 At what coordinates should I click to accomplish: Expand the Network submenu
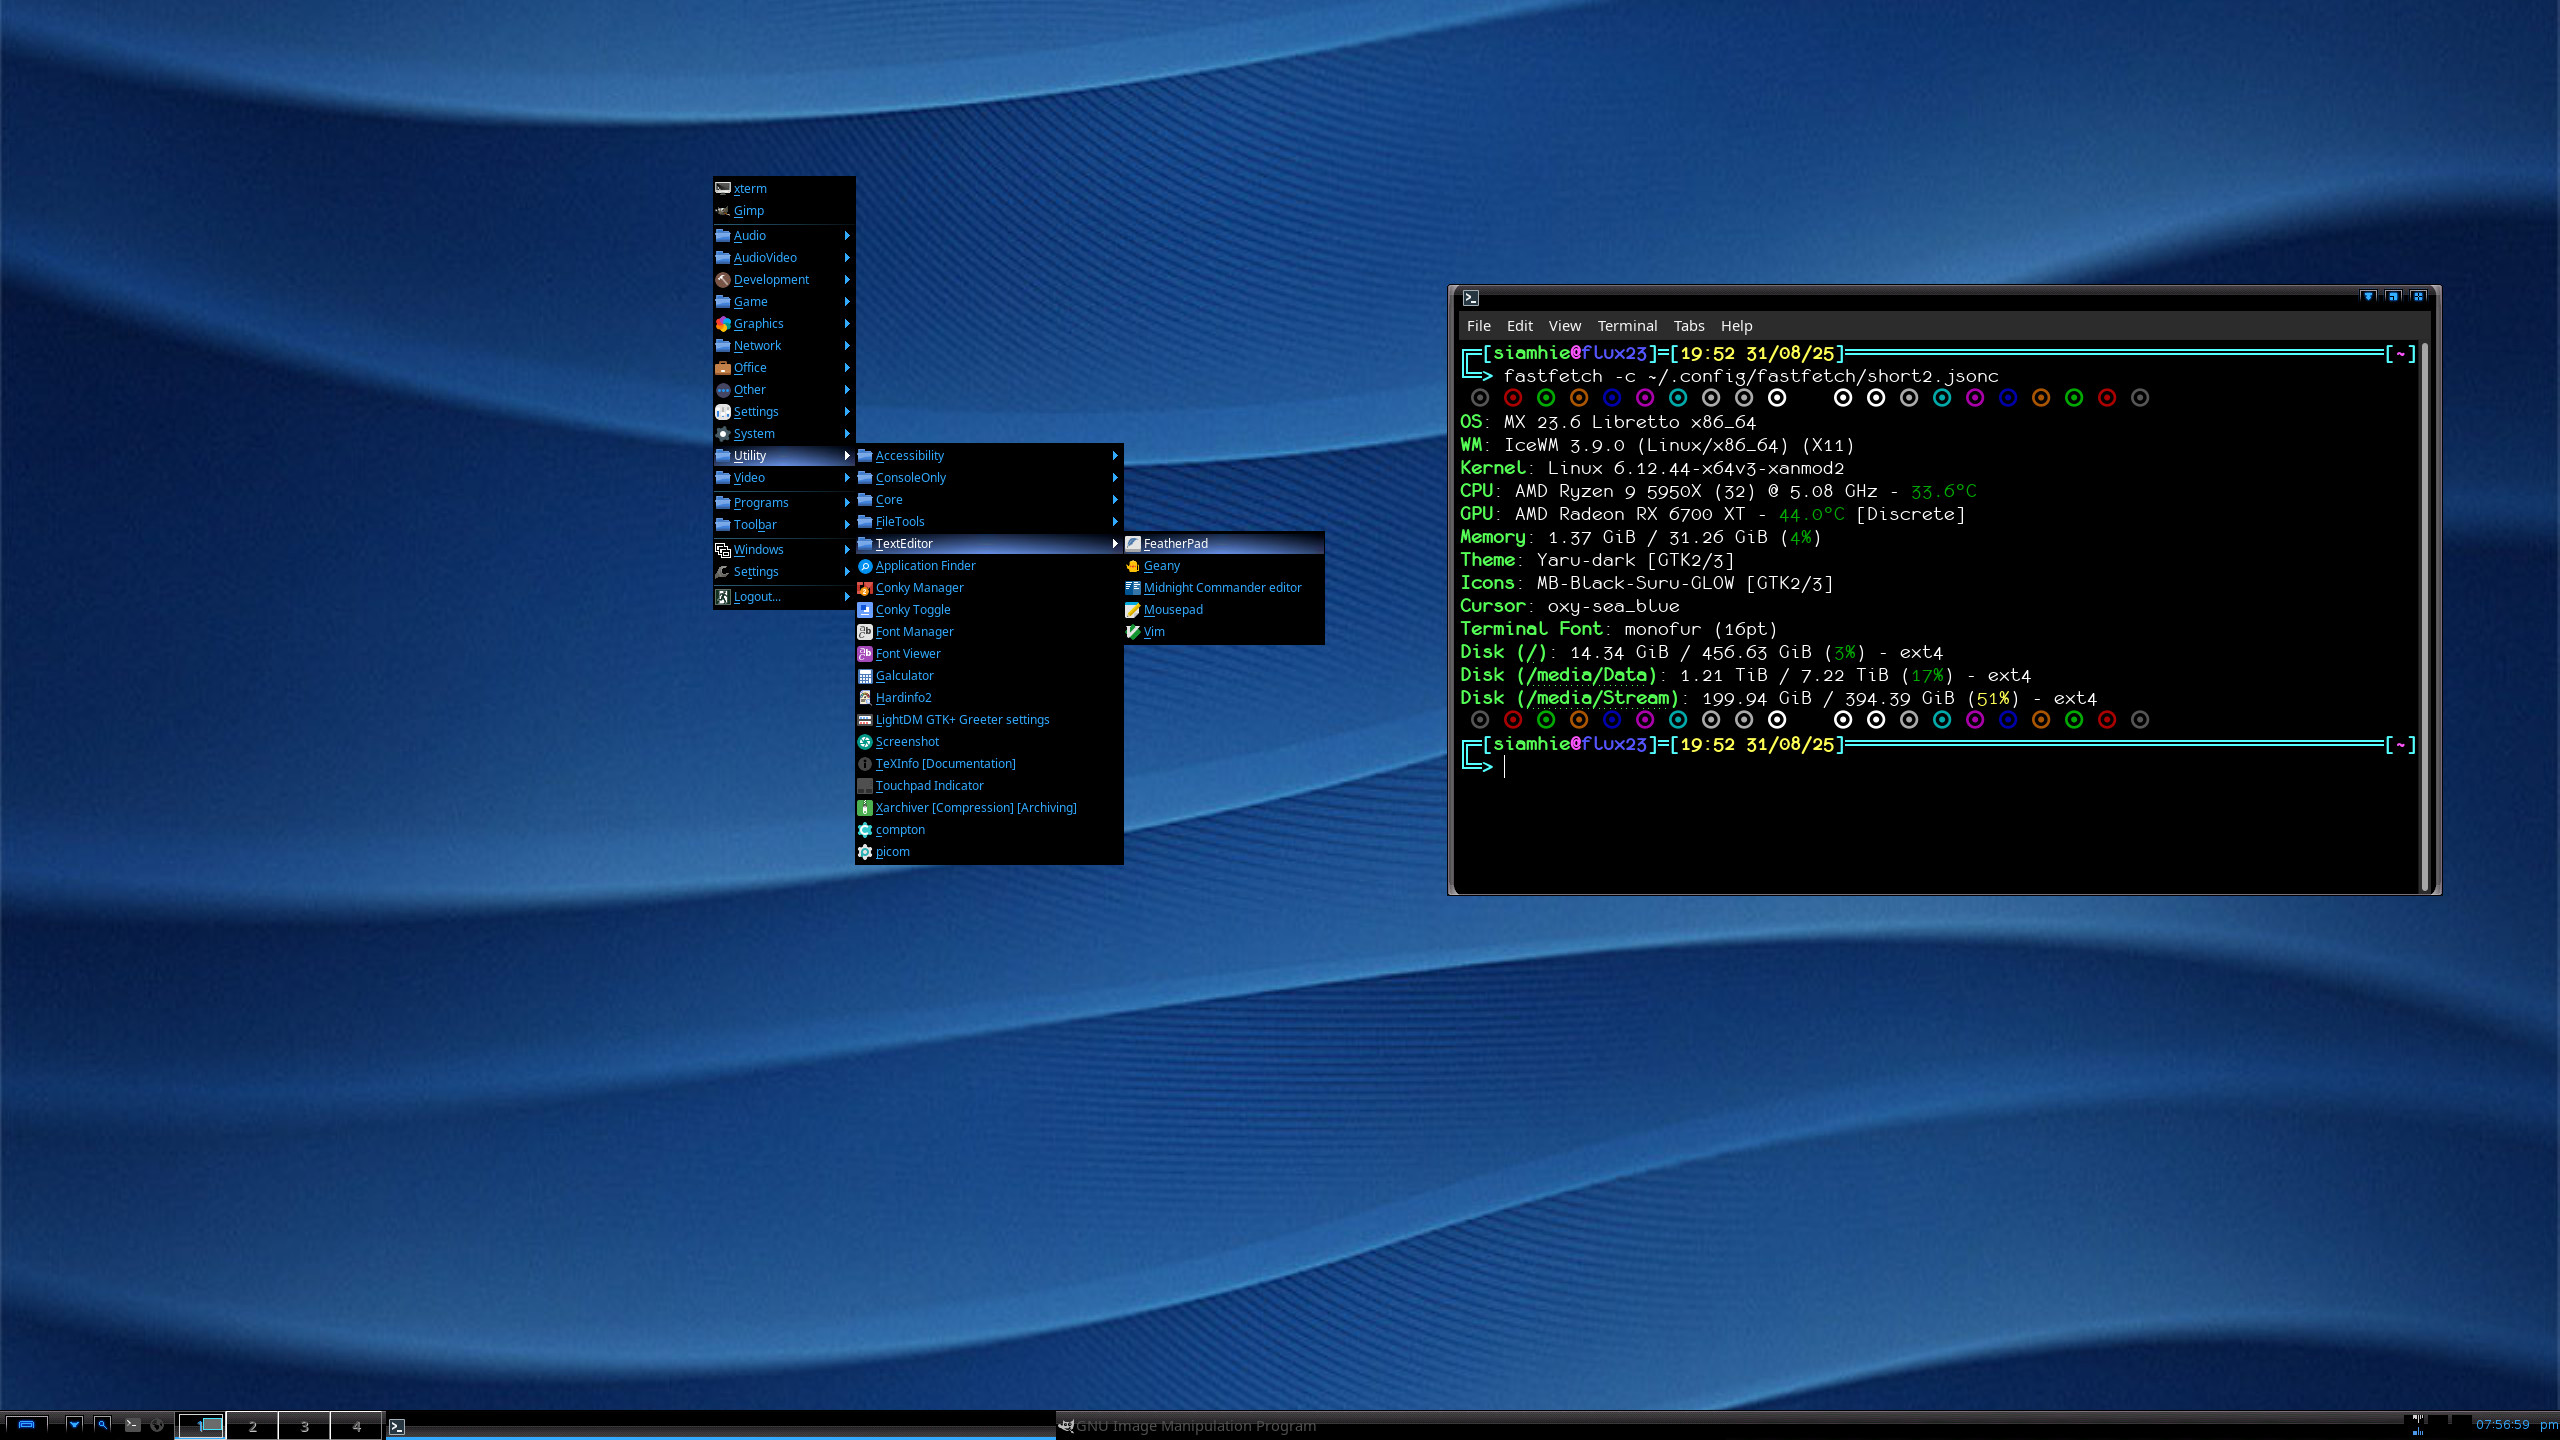(784, 346)
